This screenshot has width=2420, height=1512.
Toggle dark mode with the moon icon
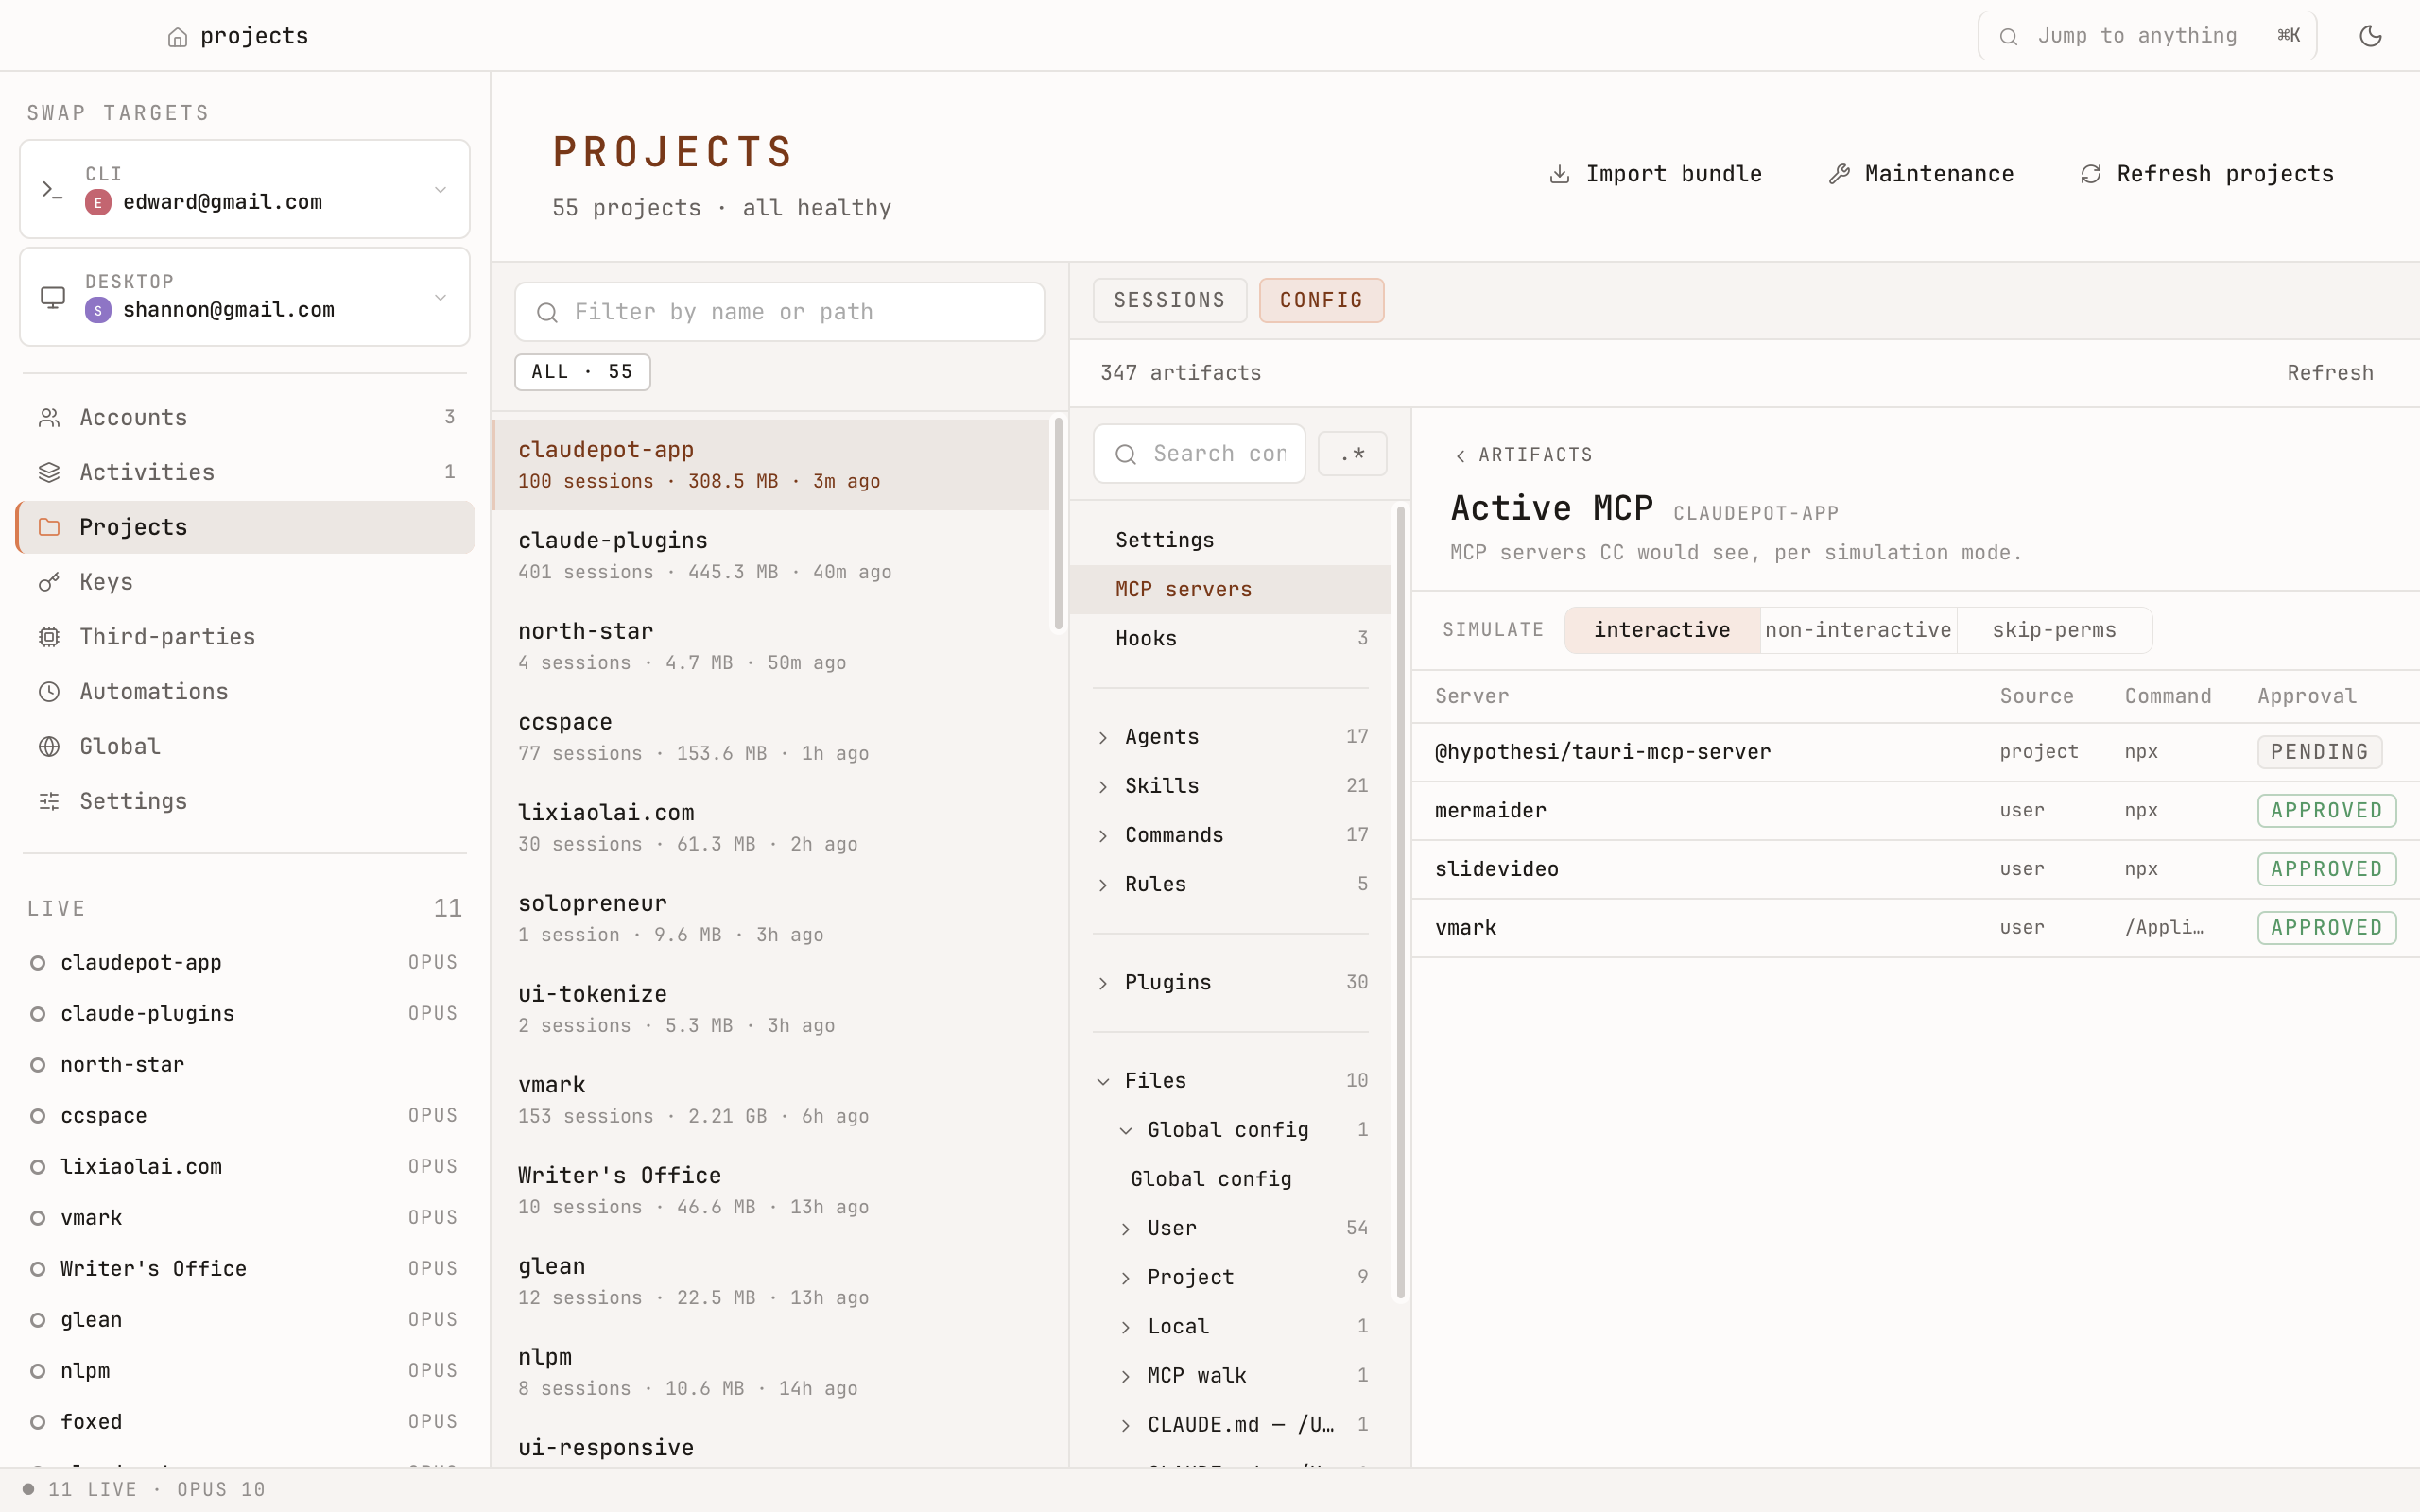pyautogui.click(x=2371, y=35)
